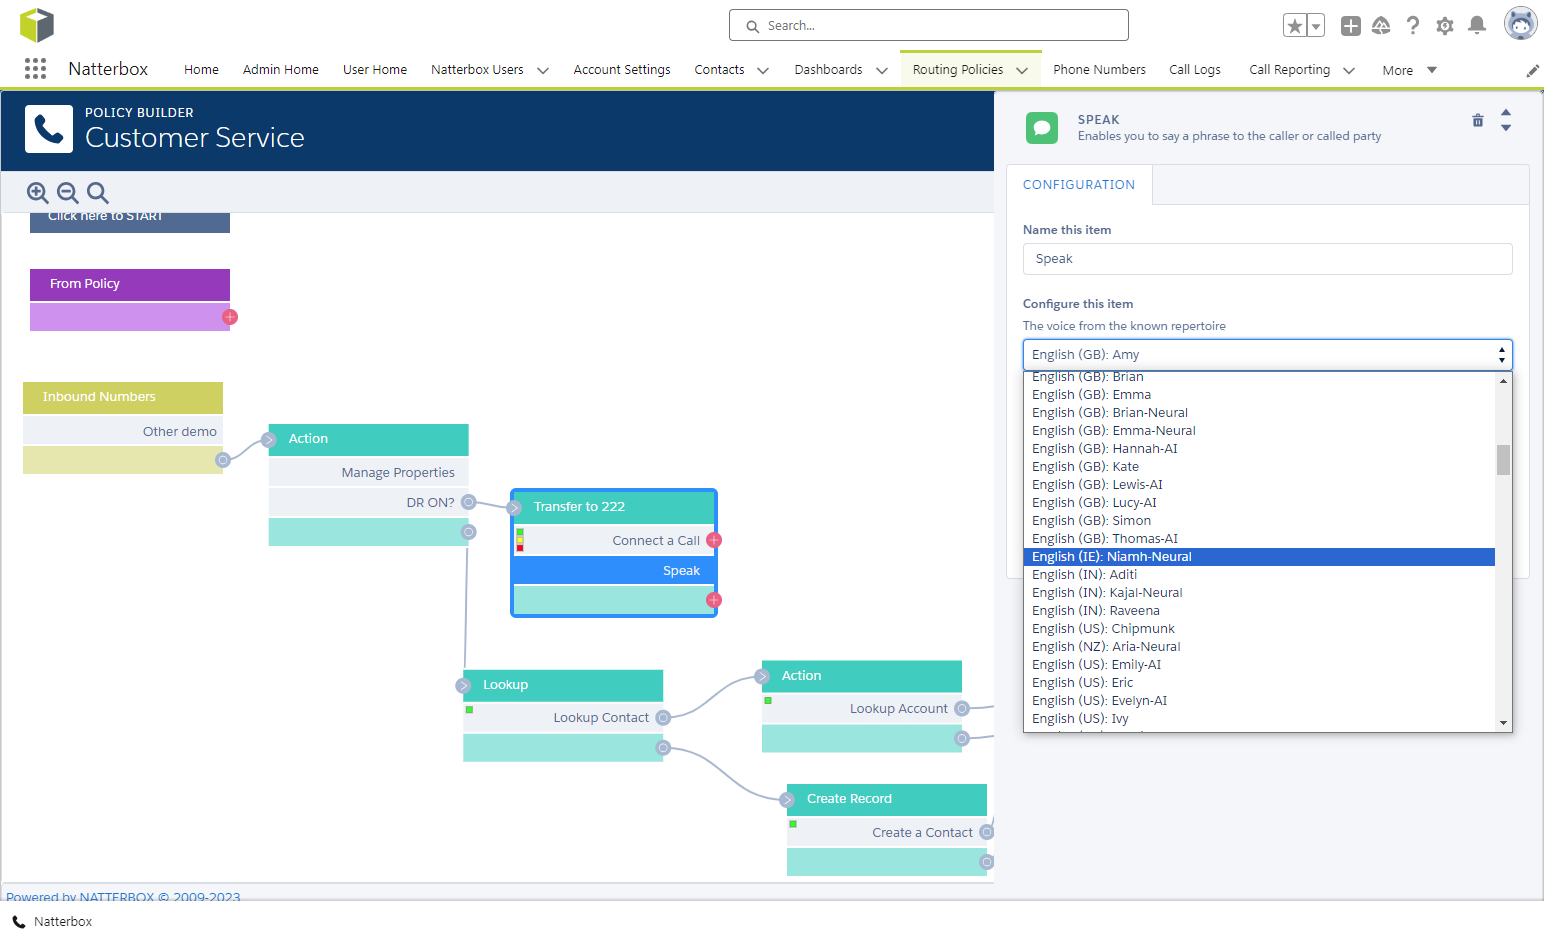Select English (US): Chipmunk voice option
The width and height of the screenshot is (1548, 940).
[1259, 629]
